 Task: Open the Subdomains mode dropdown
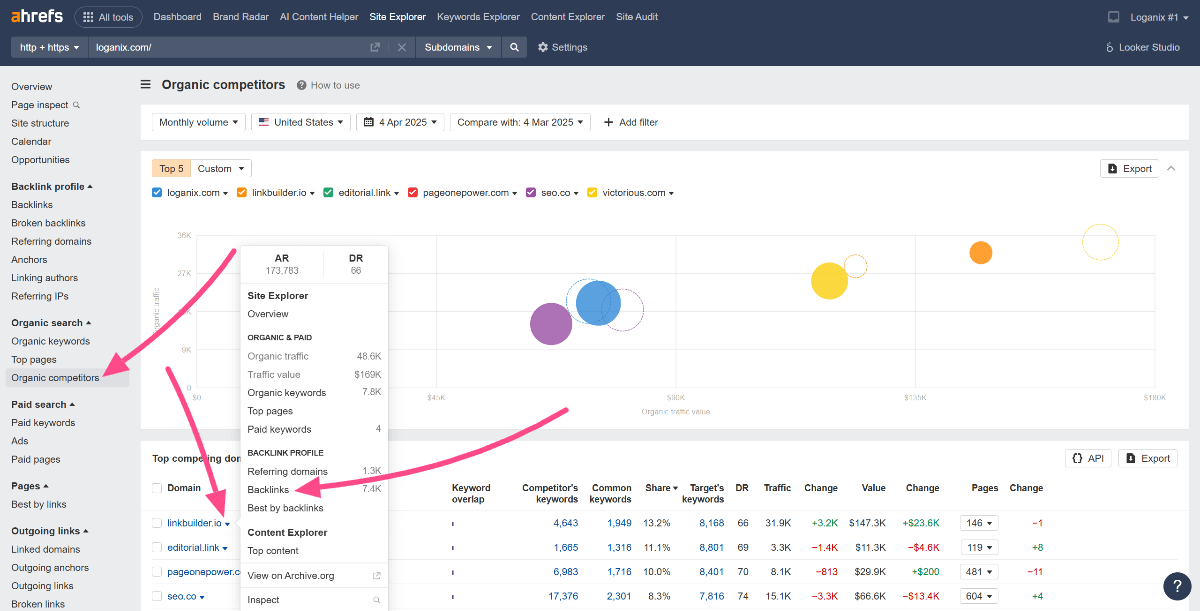(458, 47)
